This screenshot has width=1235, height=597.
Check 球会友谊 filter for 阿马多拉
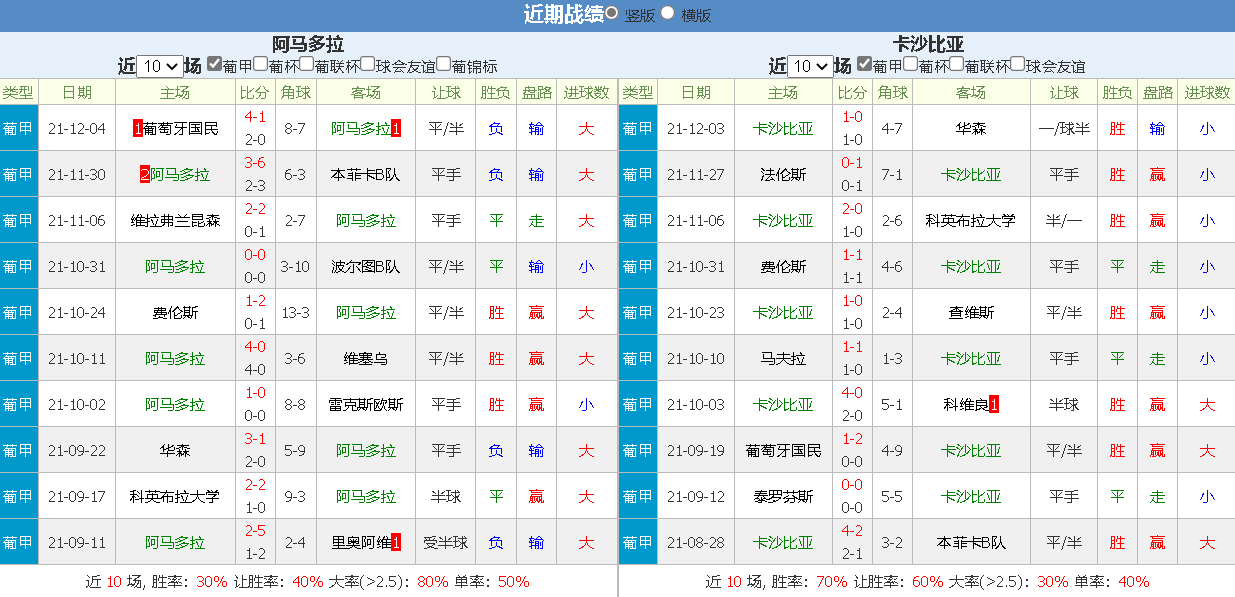[x=367, y=64]
